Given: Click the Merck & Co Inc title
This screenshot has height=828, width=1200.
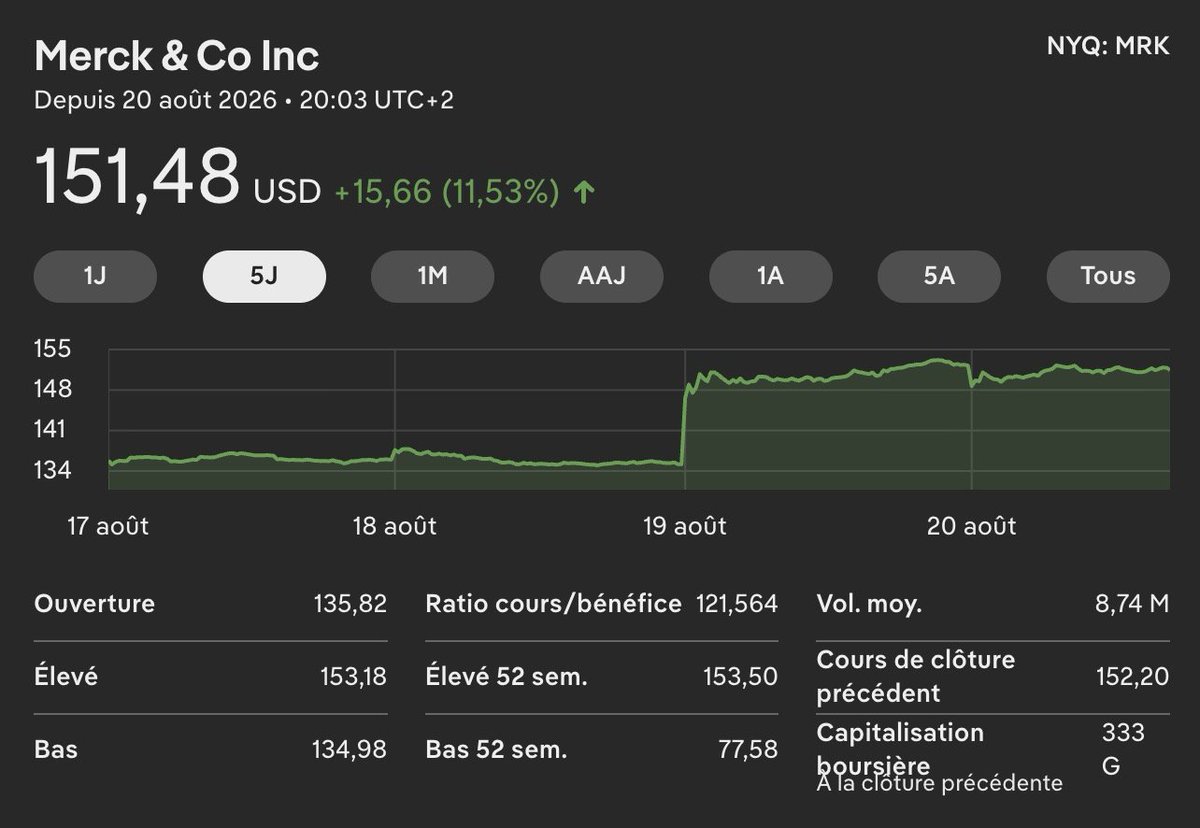Looking at the screenshot, I should click(177, 56).
